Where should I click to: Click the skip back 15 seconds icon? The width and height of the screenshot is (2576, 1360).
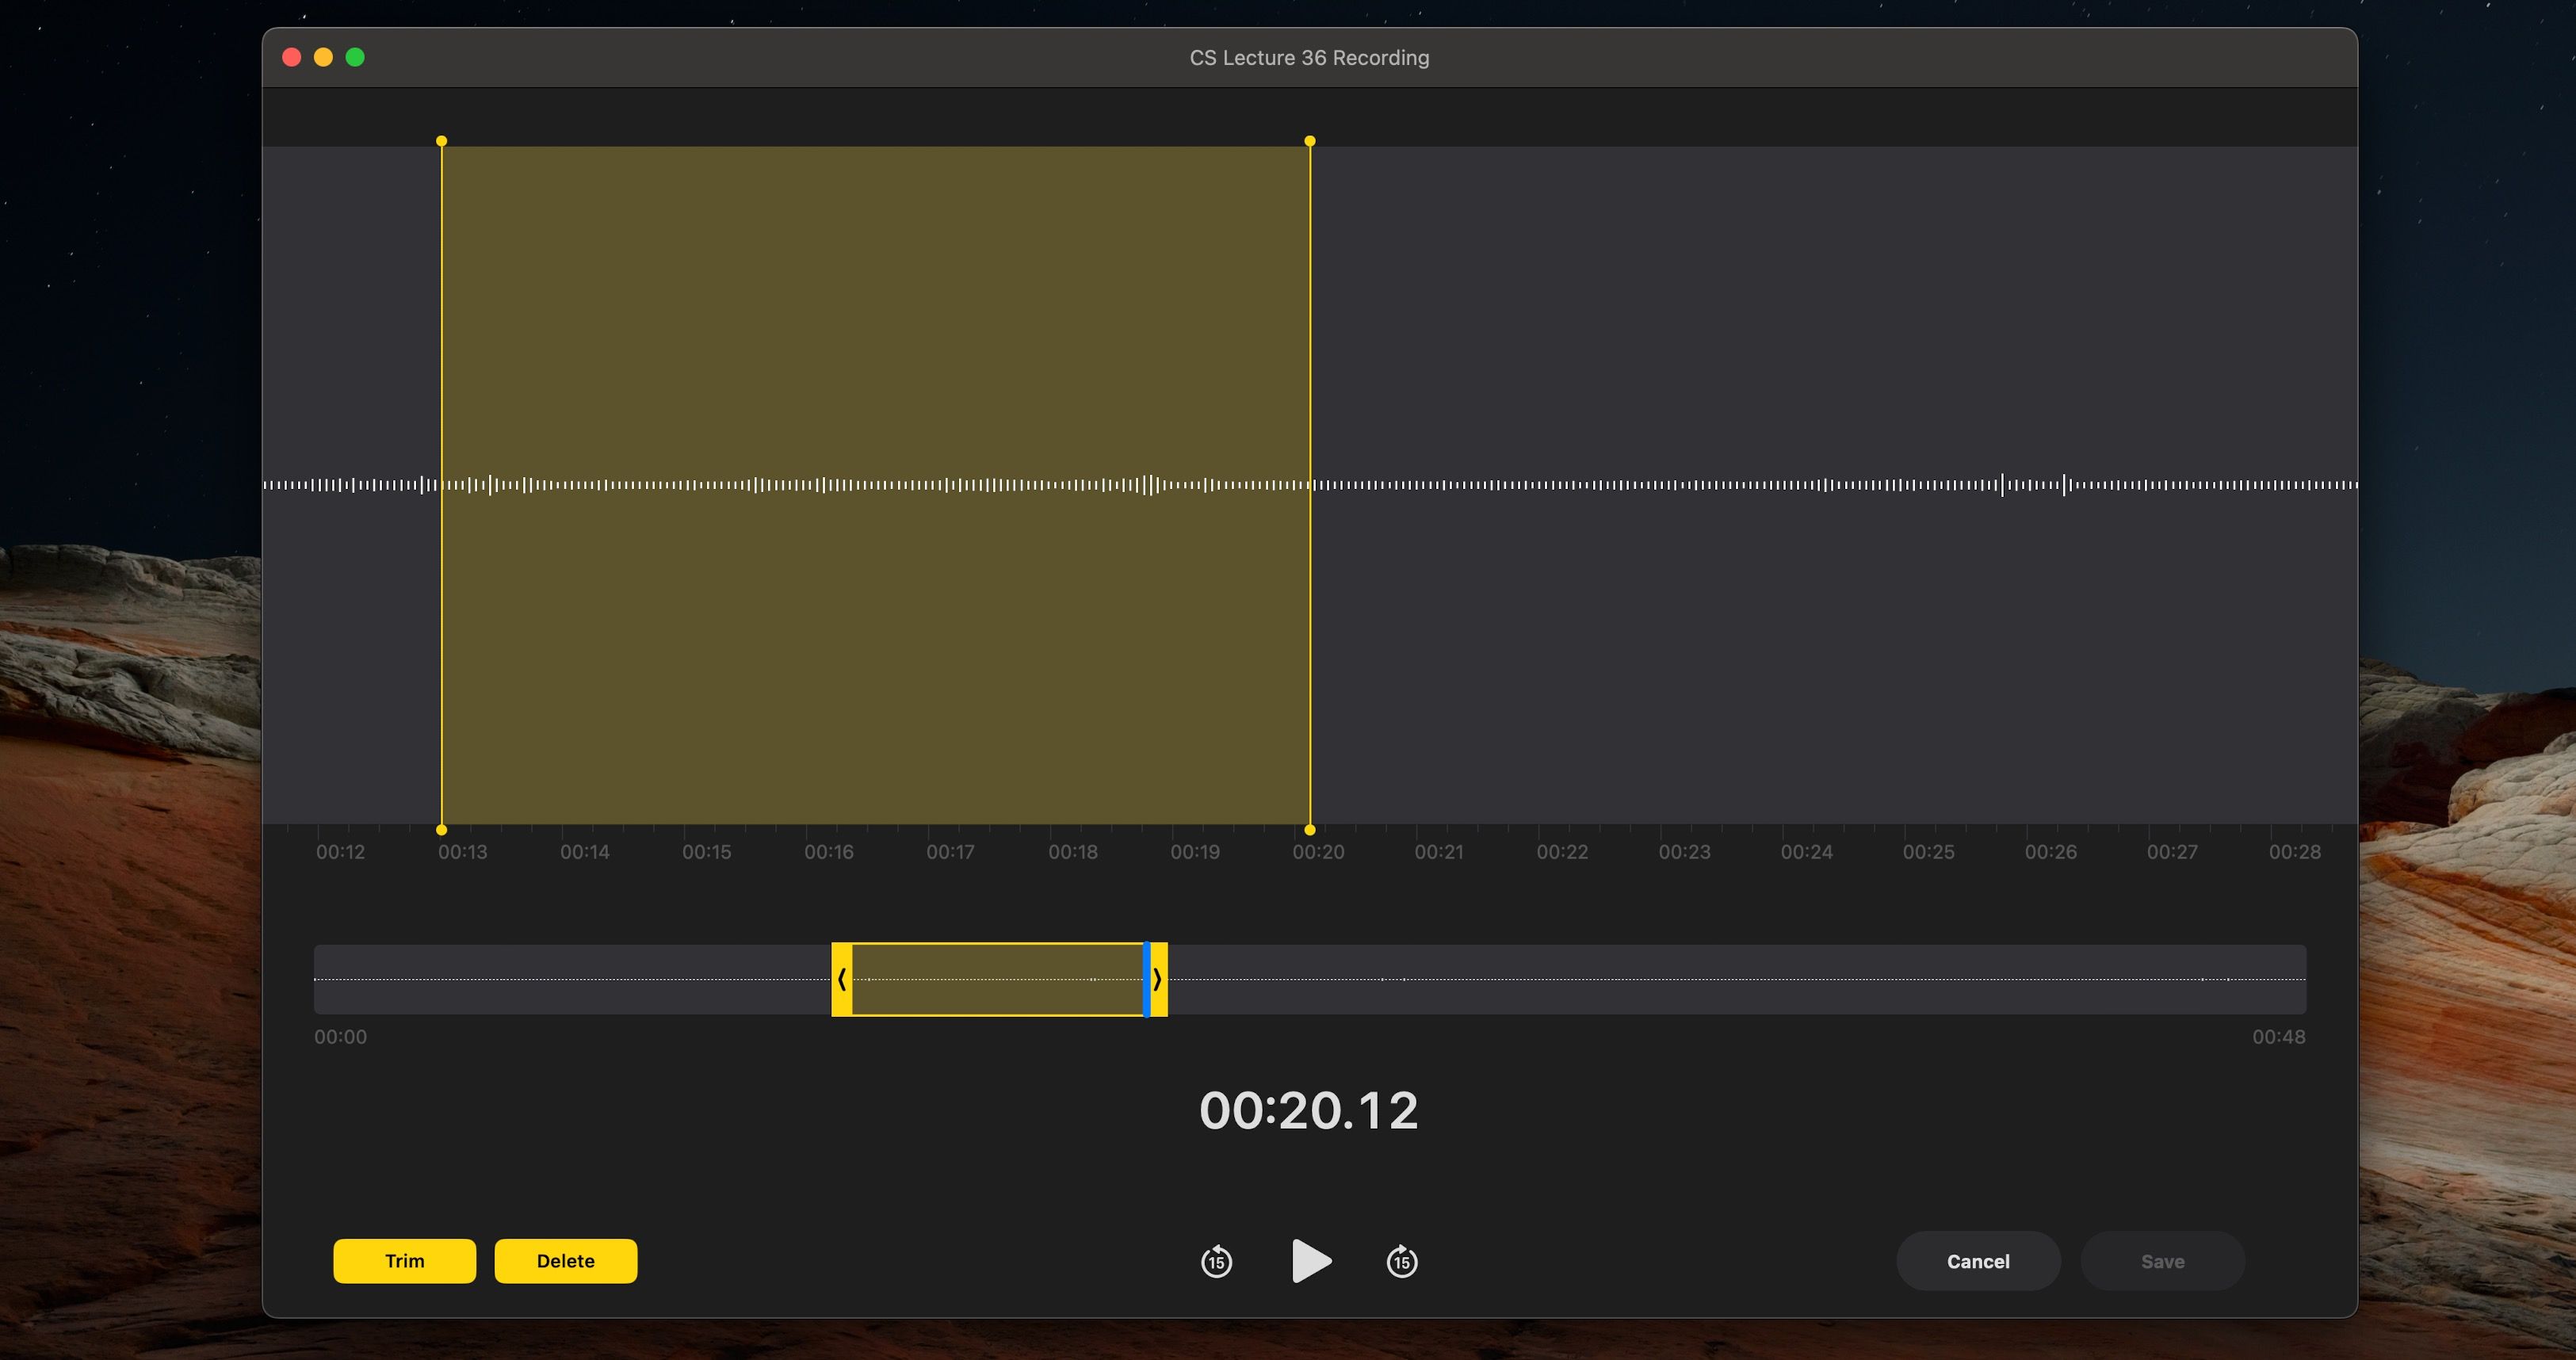1216,1261
